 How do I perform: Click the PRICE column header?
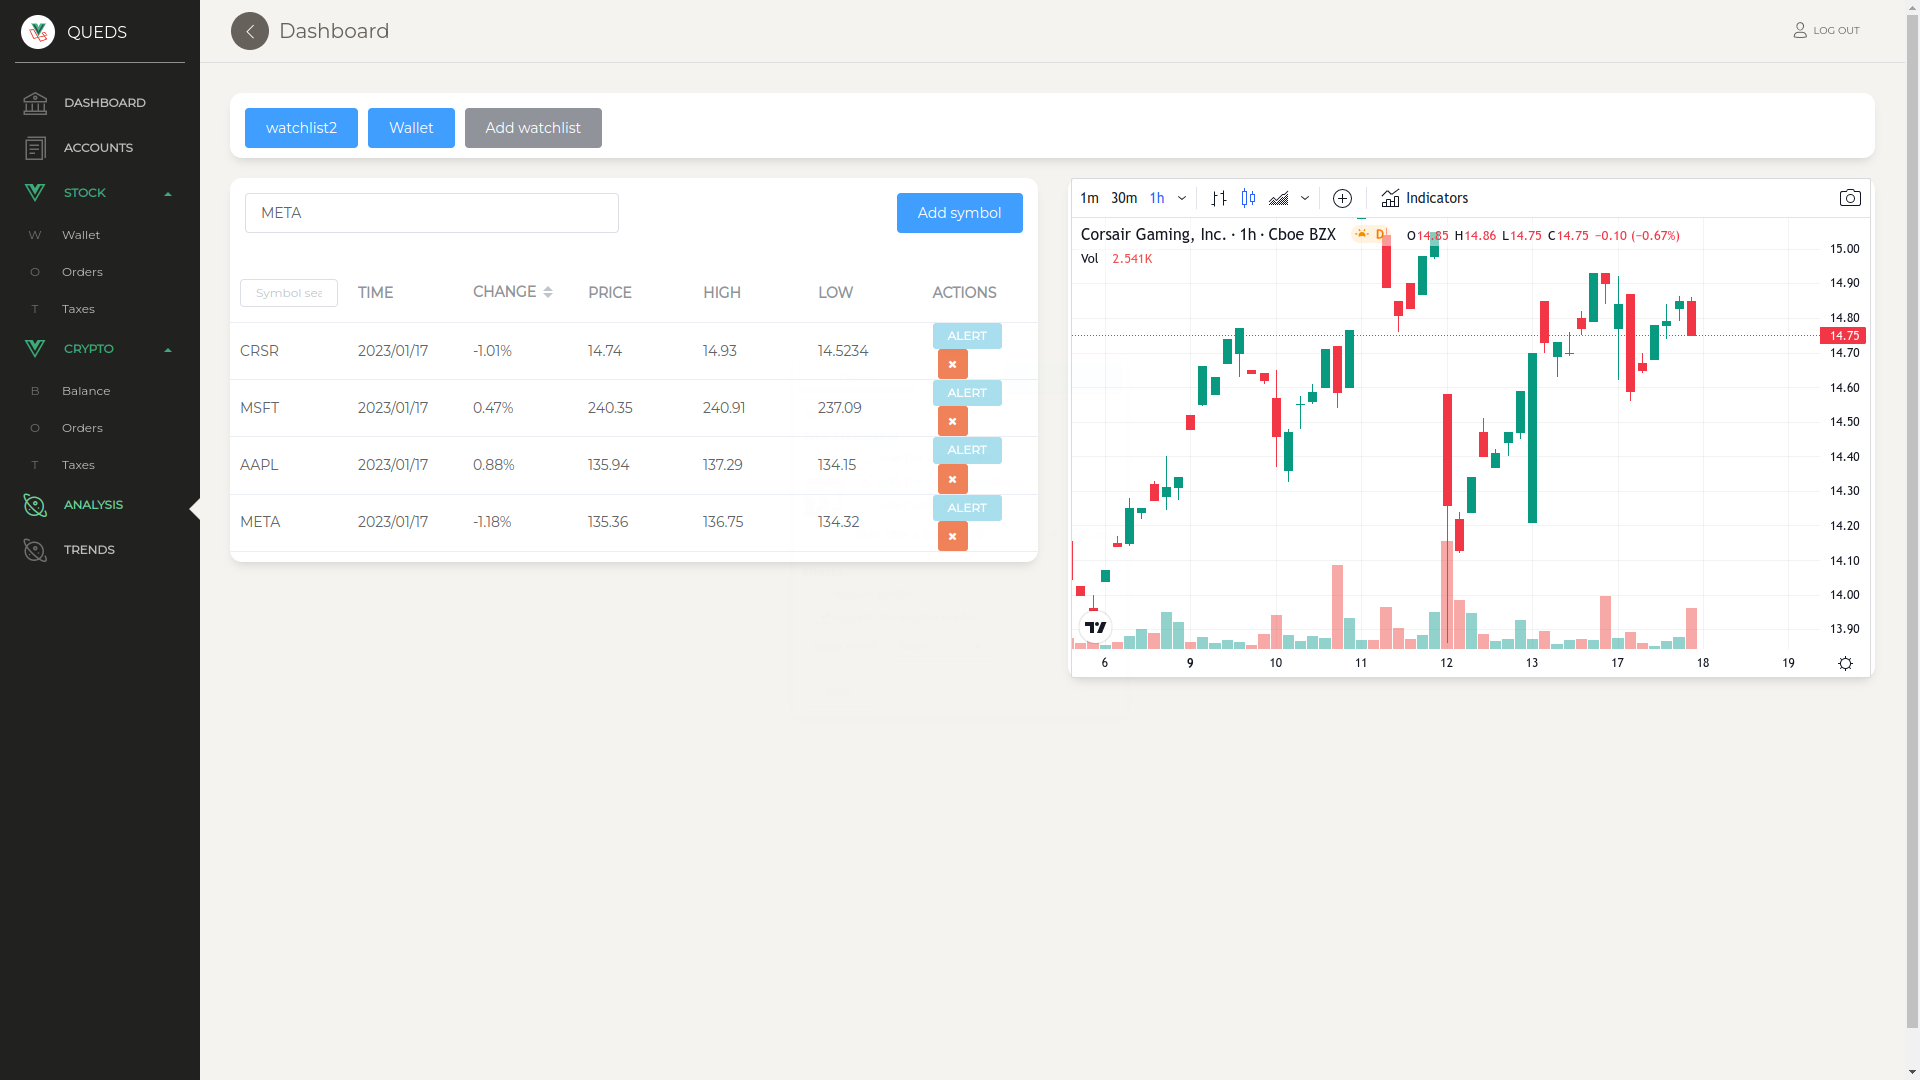610,293
